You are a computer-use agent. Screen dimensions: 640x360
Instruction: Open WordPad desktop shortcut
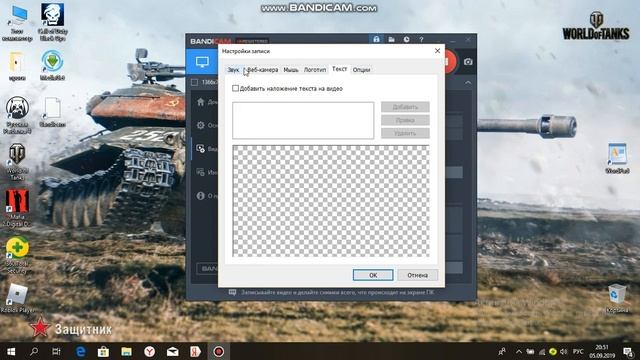[x=617, y=158]
